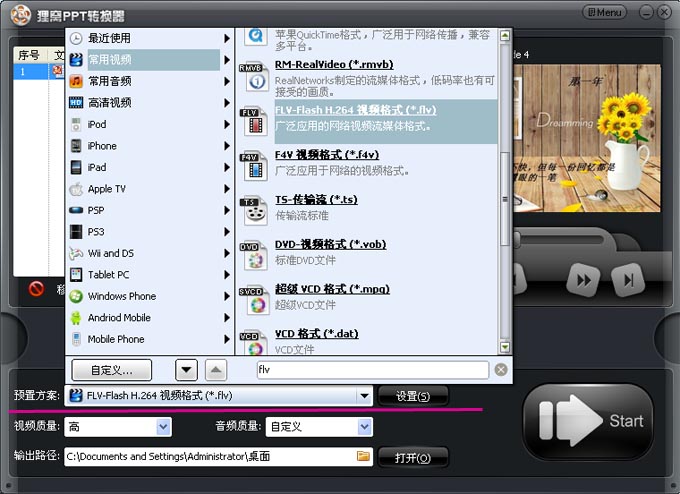This screenshot has width=680, height=494.
Task: Click the fast-forward playback button
Action: 584,280
